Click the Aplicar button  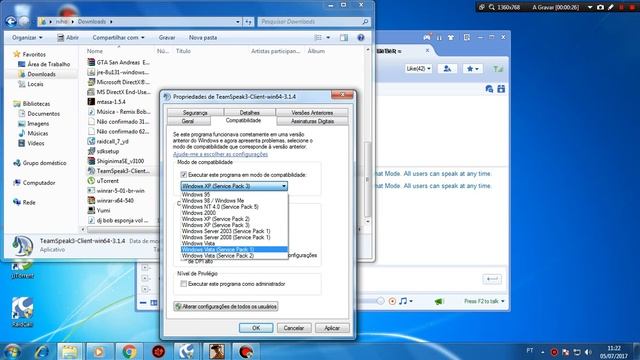(x=332, y=328)
